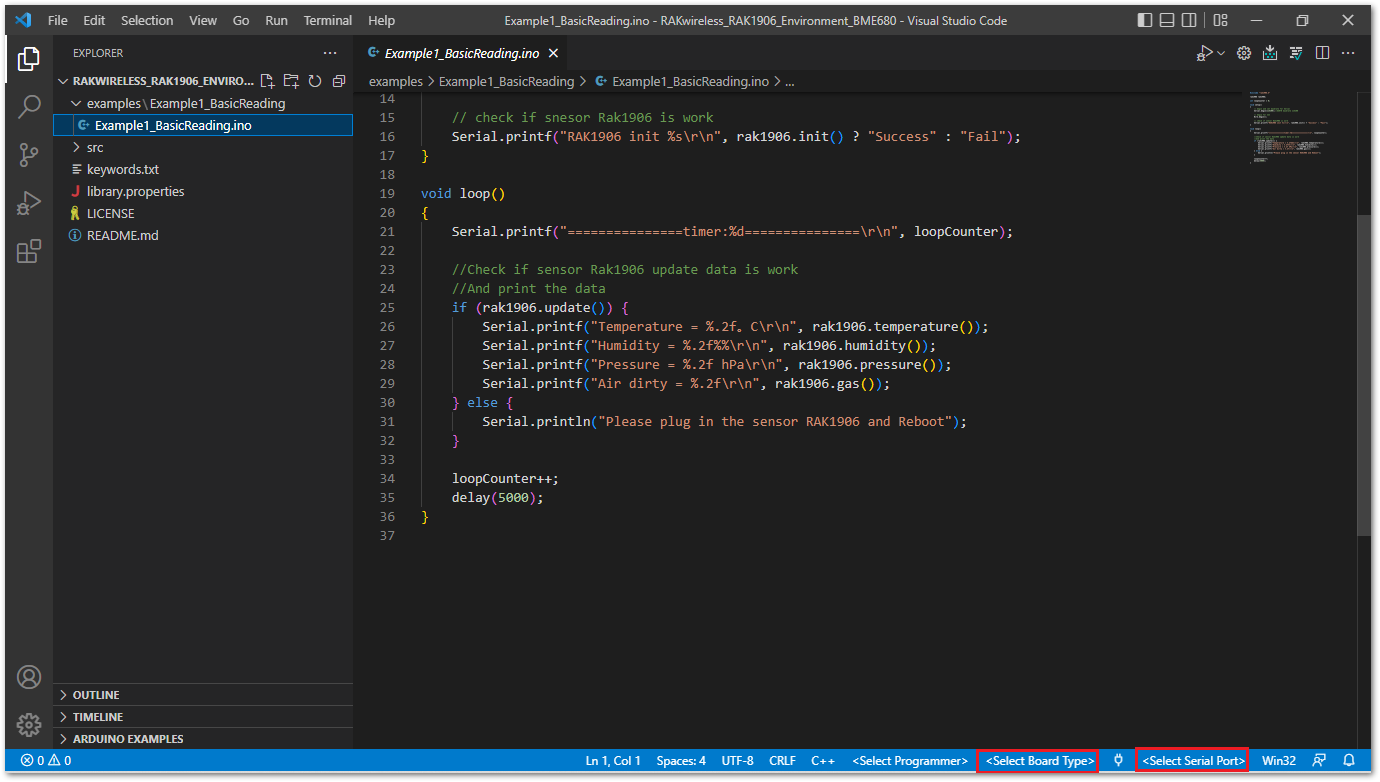Viewport: 1380px width, 782px height.
Task: Open the Edit menu
Action: point(94,20)
